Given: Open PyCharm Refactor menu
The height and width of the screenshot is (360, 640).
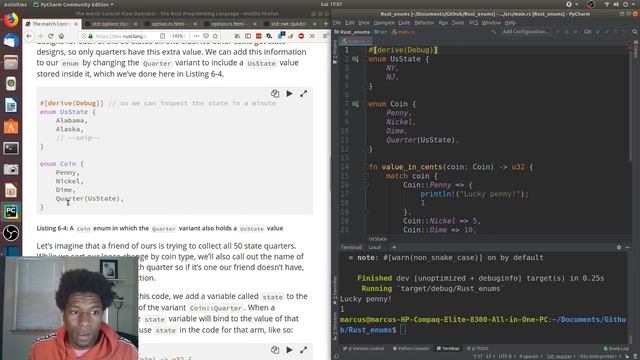Looking at the screenshot, I should [x=424, y=23].
